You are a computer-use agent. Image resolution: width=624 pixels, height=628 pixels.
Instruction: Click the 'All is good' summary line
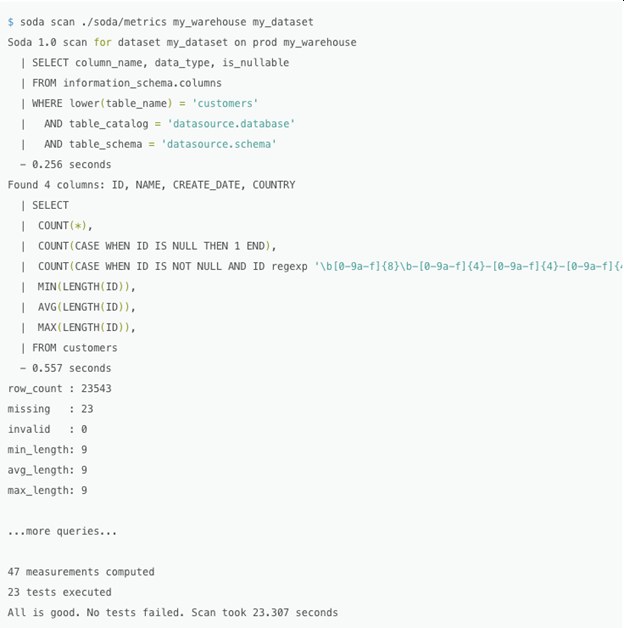[x=173, y=613]
